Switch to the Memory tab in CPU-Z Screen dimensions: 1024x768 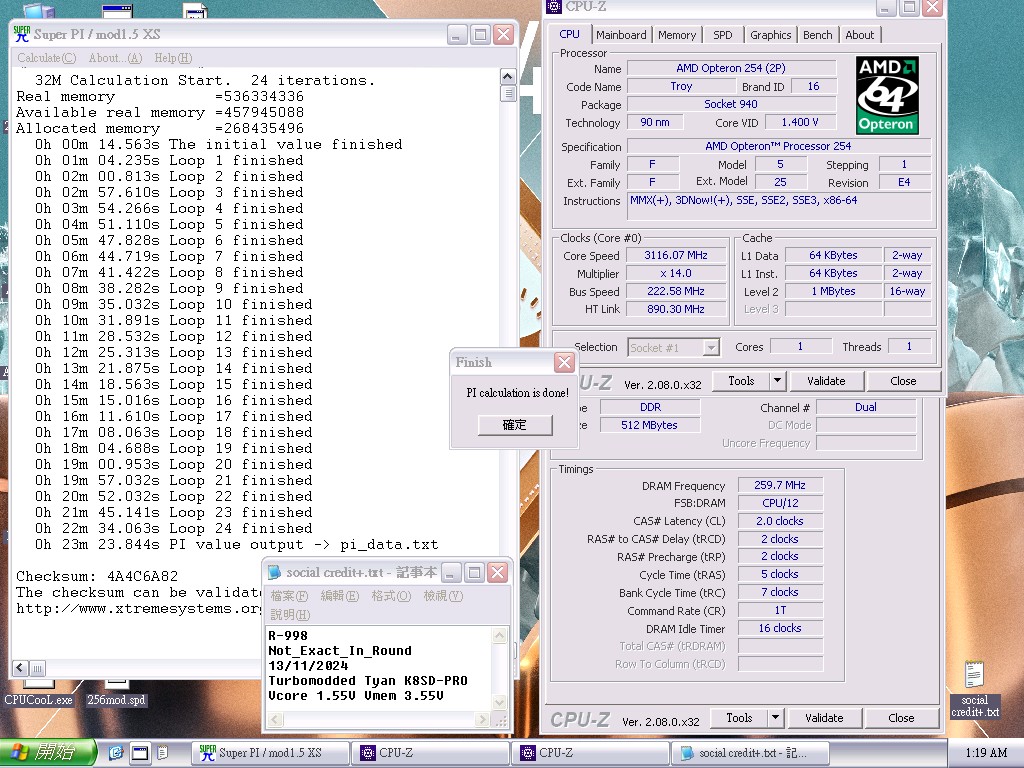coord(677,35)
